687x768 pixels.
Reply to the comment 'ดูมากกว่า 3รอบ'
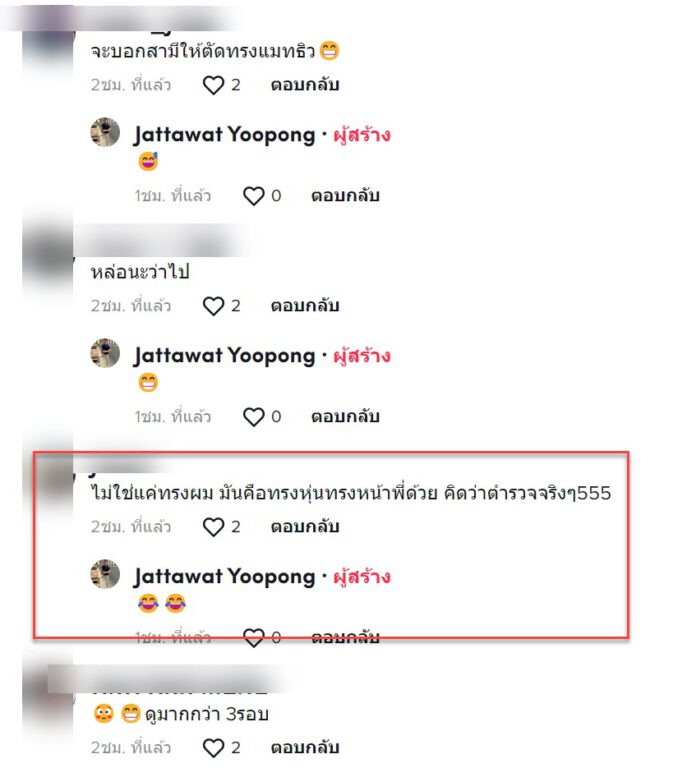tap(305, 748)
